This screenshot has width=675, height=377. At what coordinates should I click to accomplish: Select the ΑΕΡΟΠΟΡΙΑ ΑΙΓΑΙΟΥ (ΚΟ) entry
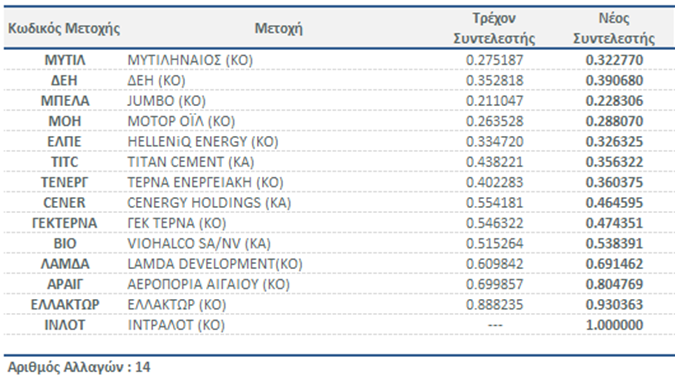pos(208,284)
